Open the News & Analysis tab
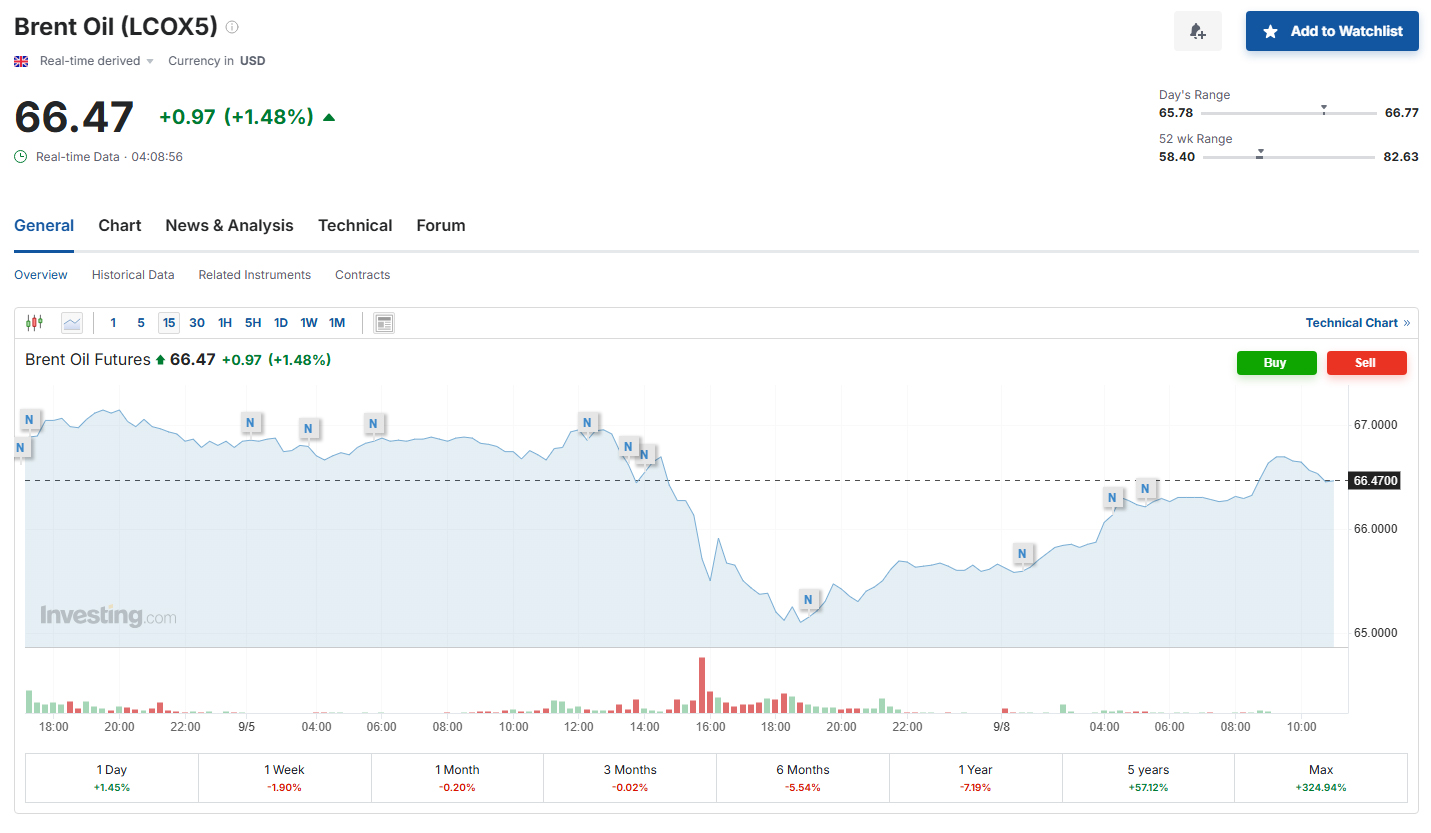Viewport: 1431px width, 833px height. [229, 225]
